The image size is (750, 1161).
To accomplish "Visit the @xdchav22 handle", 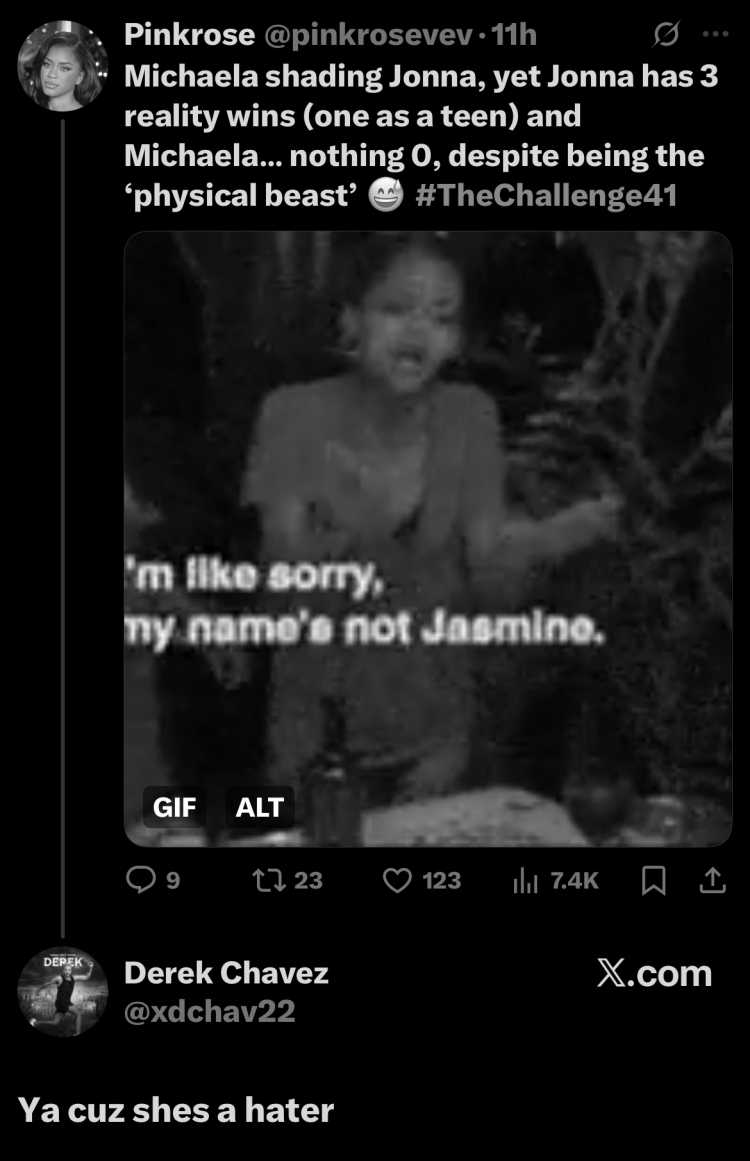I will click(210, 1011).
